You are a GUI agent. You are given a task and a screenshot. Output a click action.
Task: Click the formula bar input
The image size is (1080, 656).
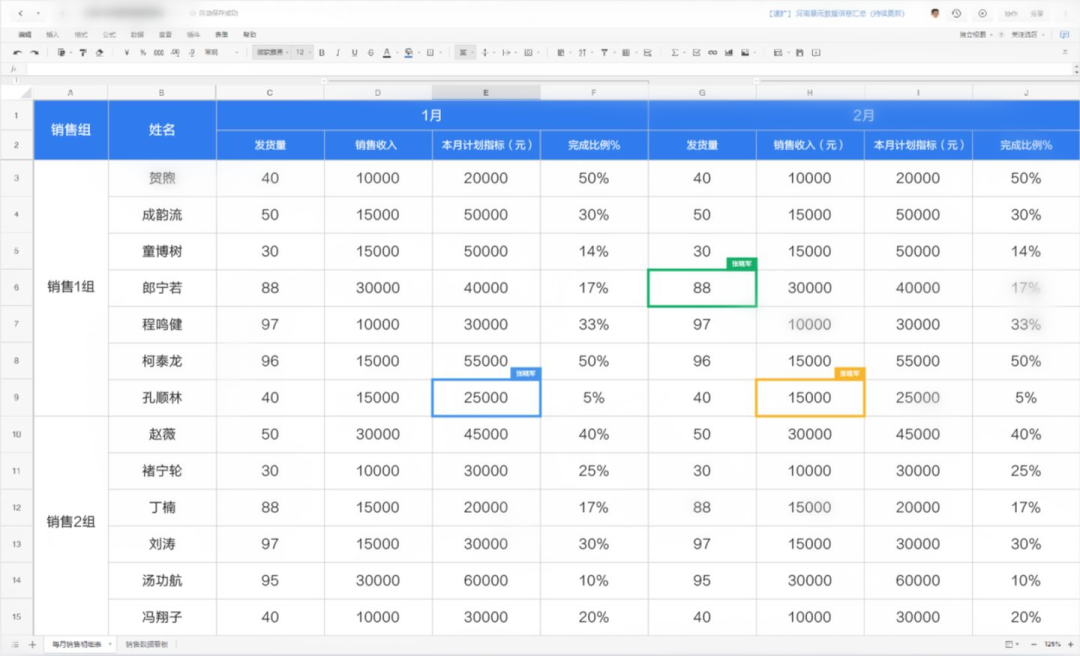click(548, 69)
